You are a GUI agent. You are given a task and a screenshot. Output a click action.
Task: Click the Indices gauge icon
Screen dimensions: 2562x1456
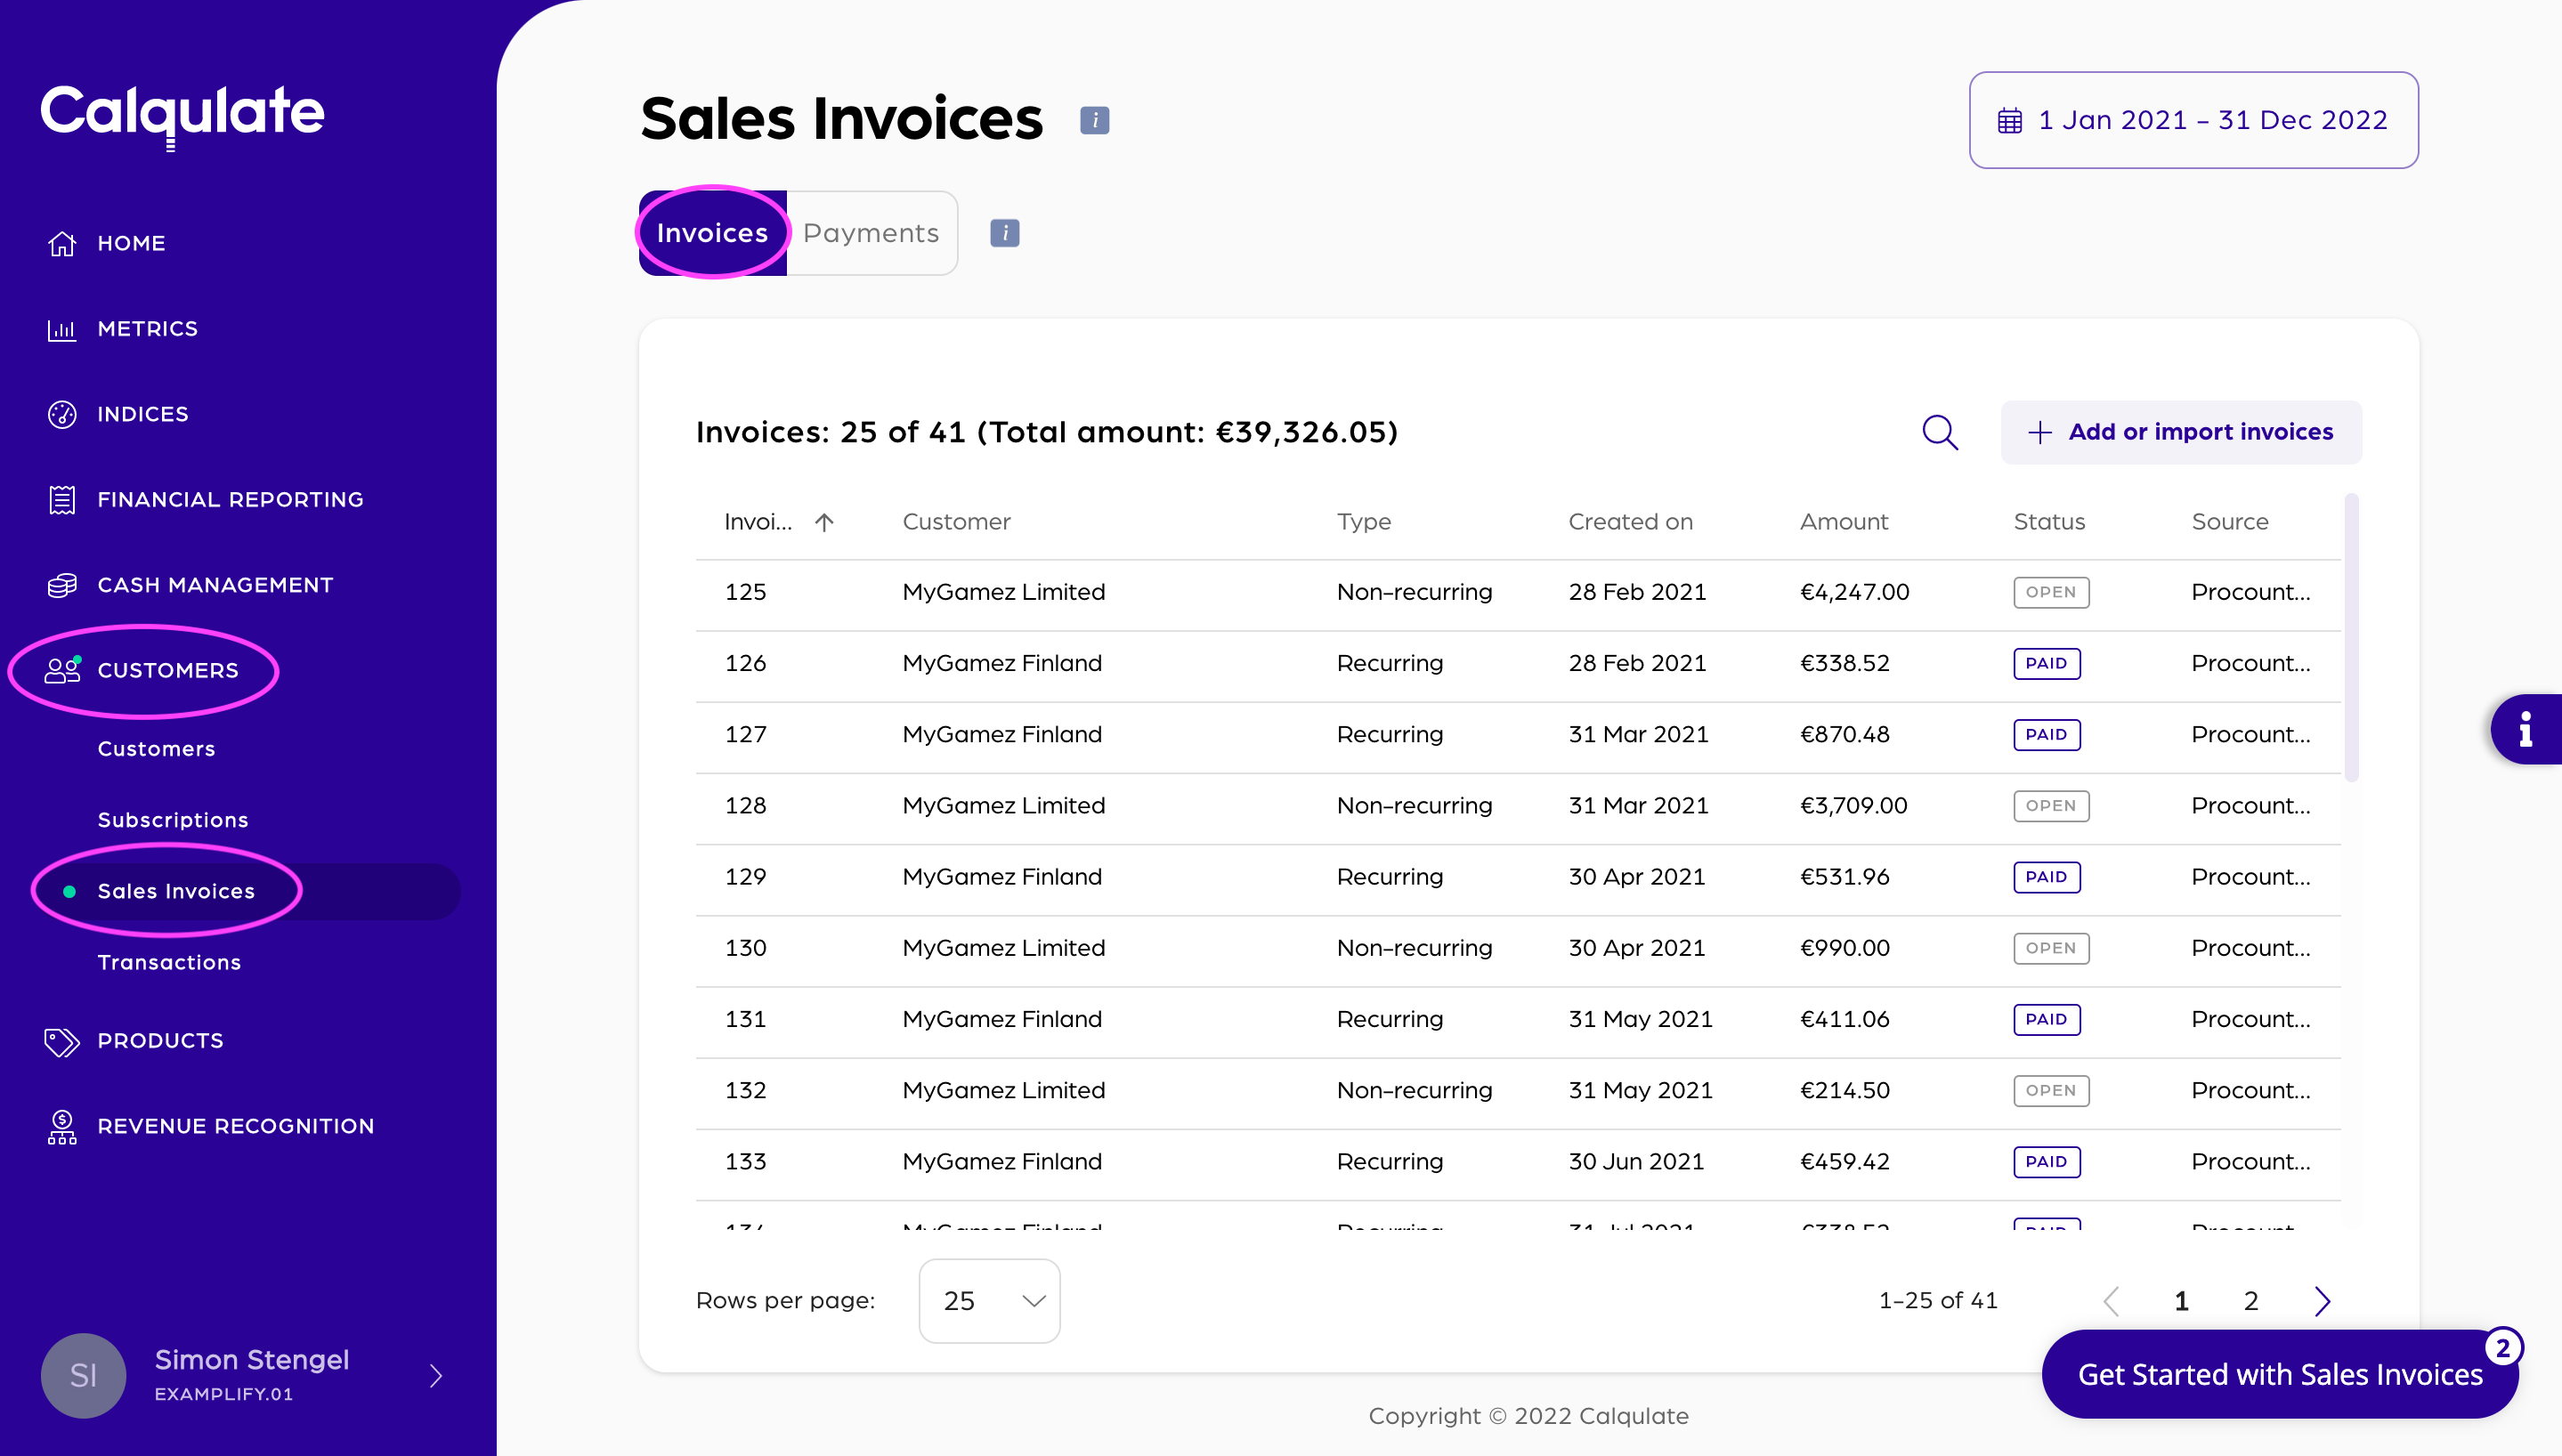tap(62, 414)
